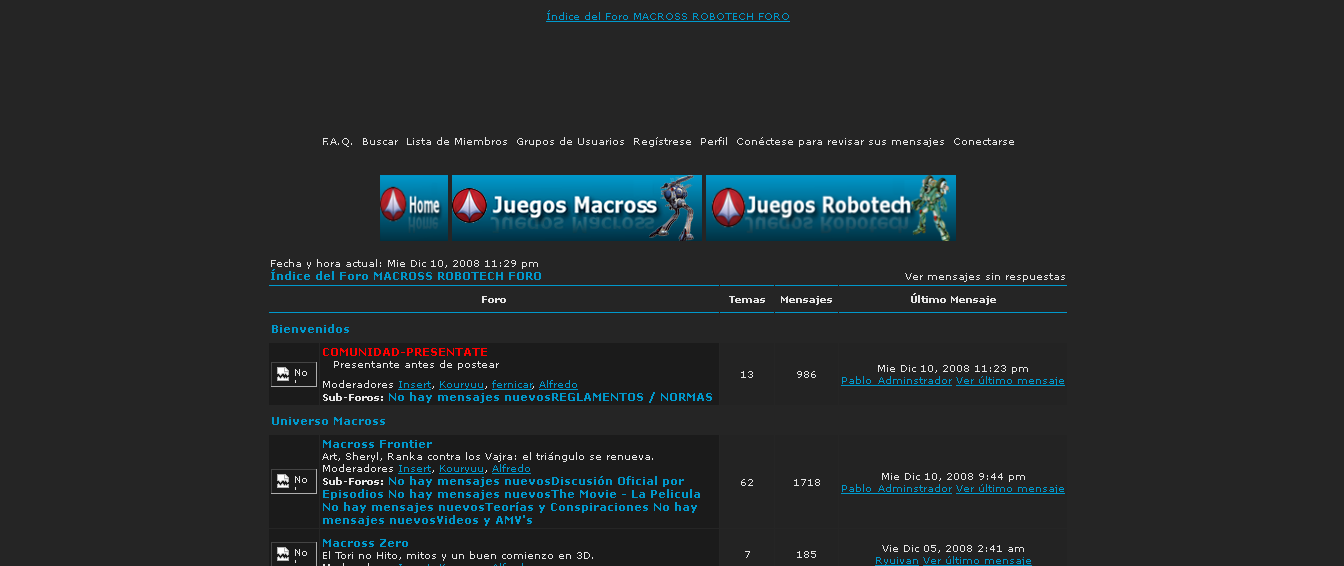The width and height of the screenshot is (1344, 566).
Task: Go to Buscar in the navigation
Action: pyautogui.click(x=380, y=142)
